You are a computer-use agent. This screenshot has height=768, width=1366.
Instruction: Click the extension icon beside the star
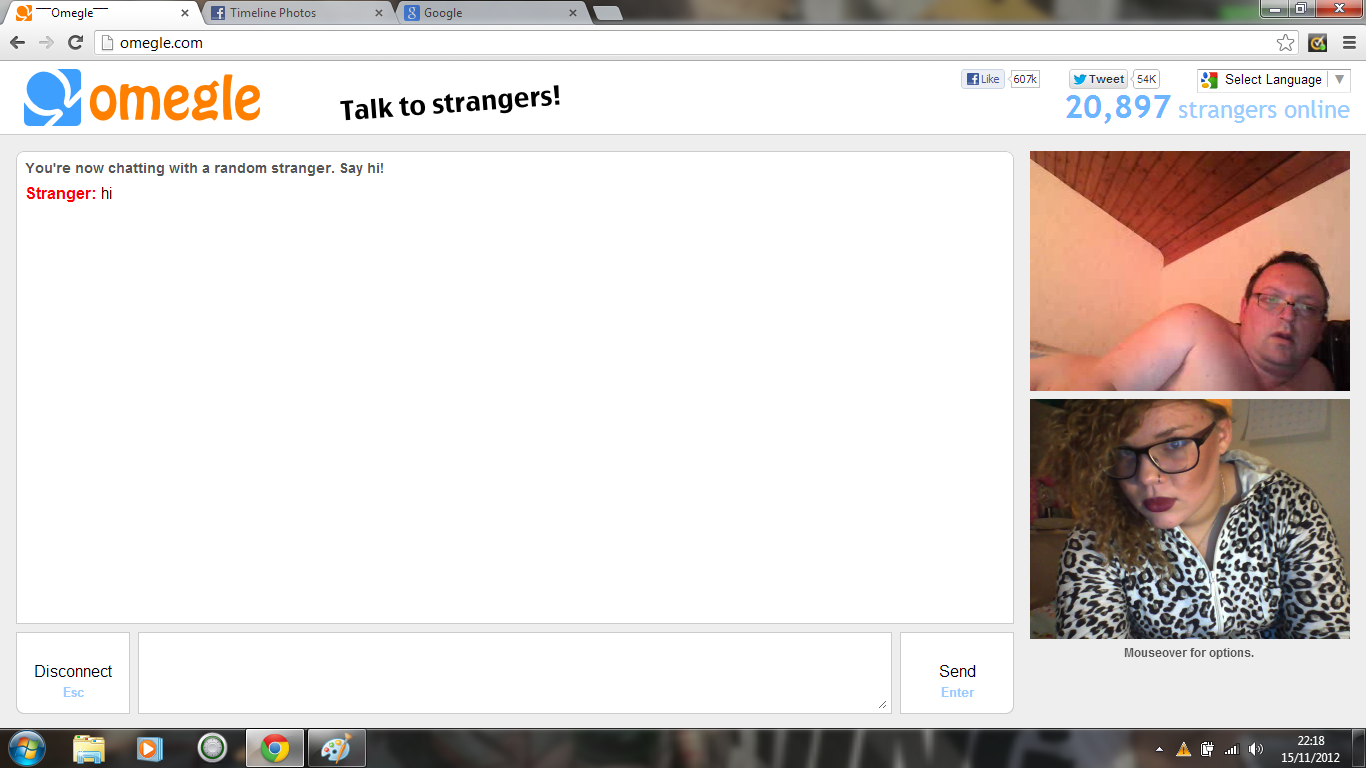pyautogui.click(x=1318, y=42)
